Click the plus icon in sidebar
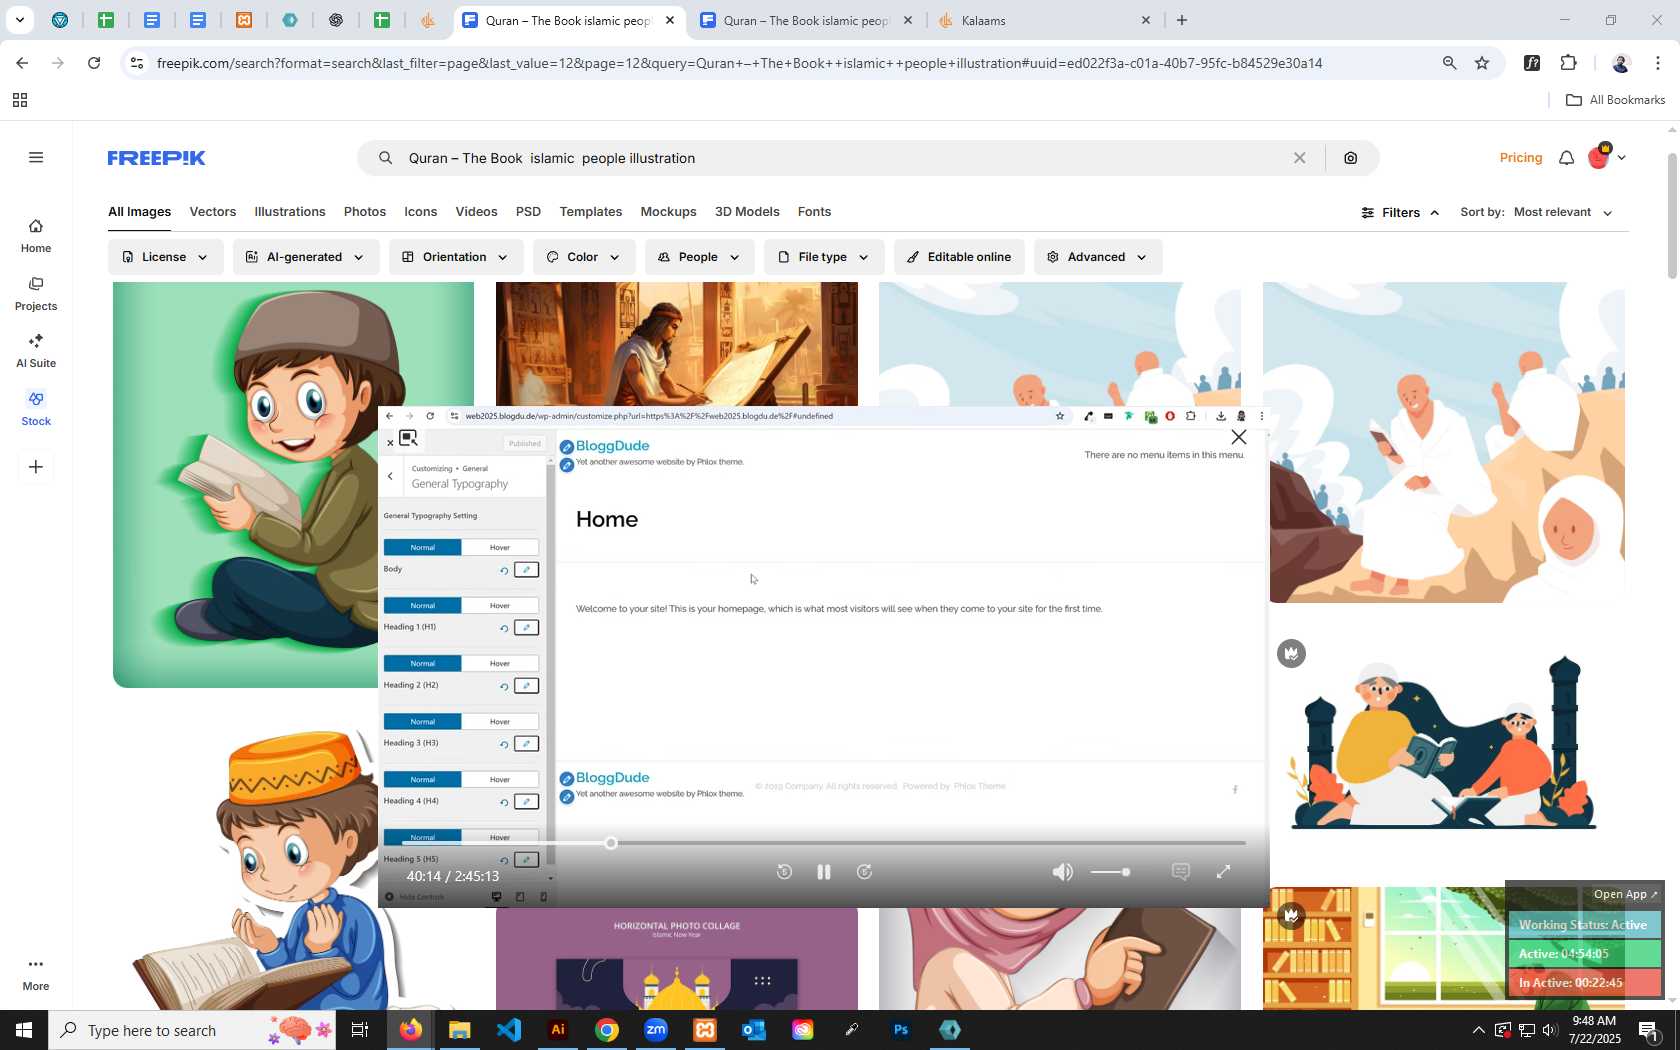The width and height of the screenshot is (1680, 1050). (x=36, y=467)
